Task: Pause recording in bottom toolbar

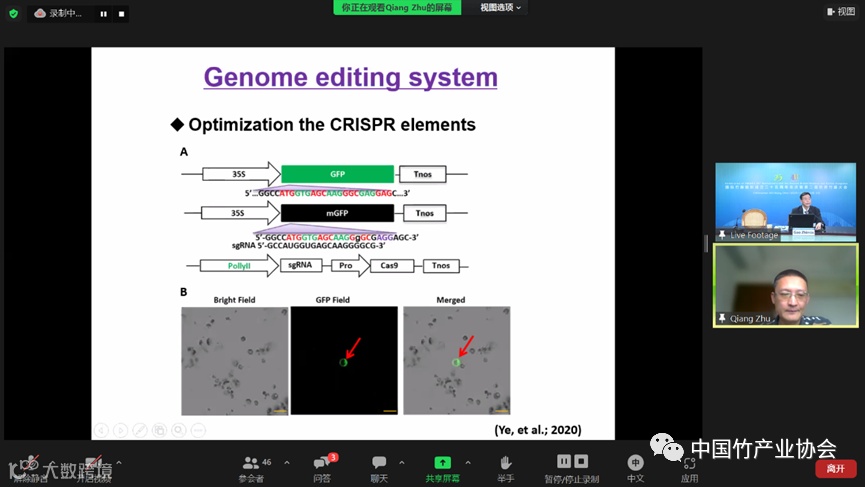Action: [x=564, y=461]
